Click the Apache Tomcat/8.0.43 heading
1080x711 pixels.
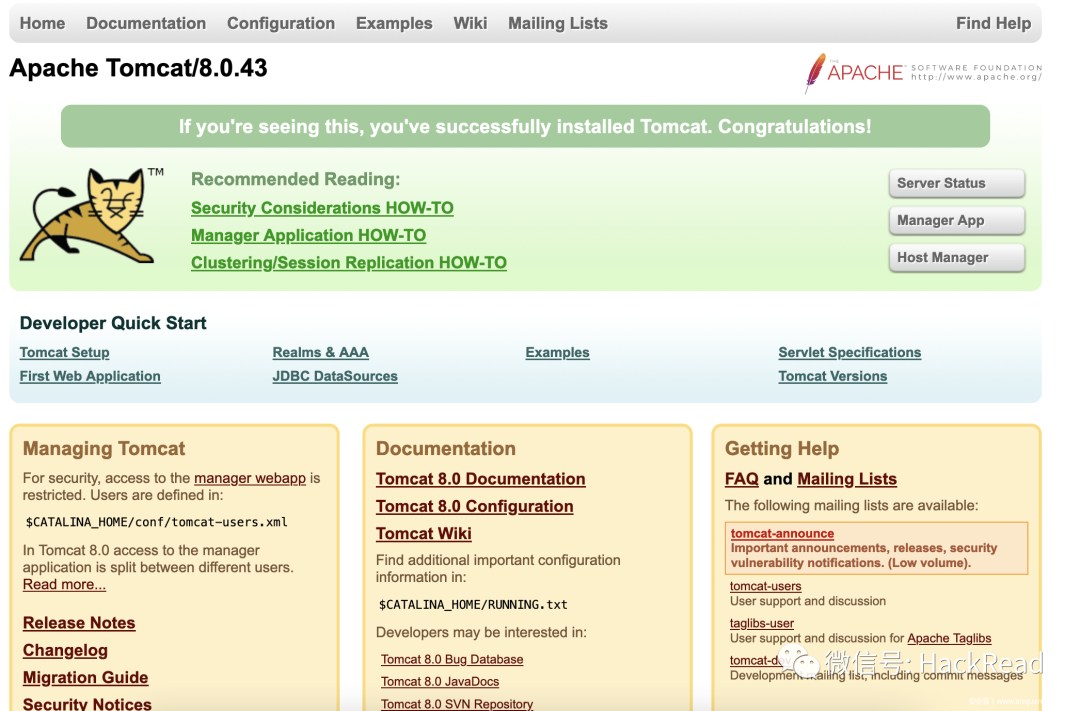coord(138,68)
